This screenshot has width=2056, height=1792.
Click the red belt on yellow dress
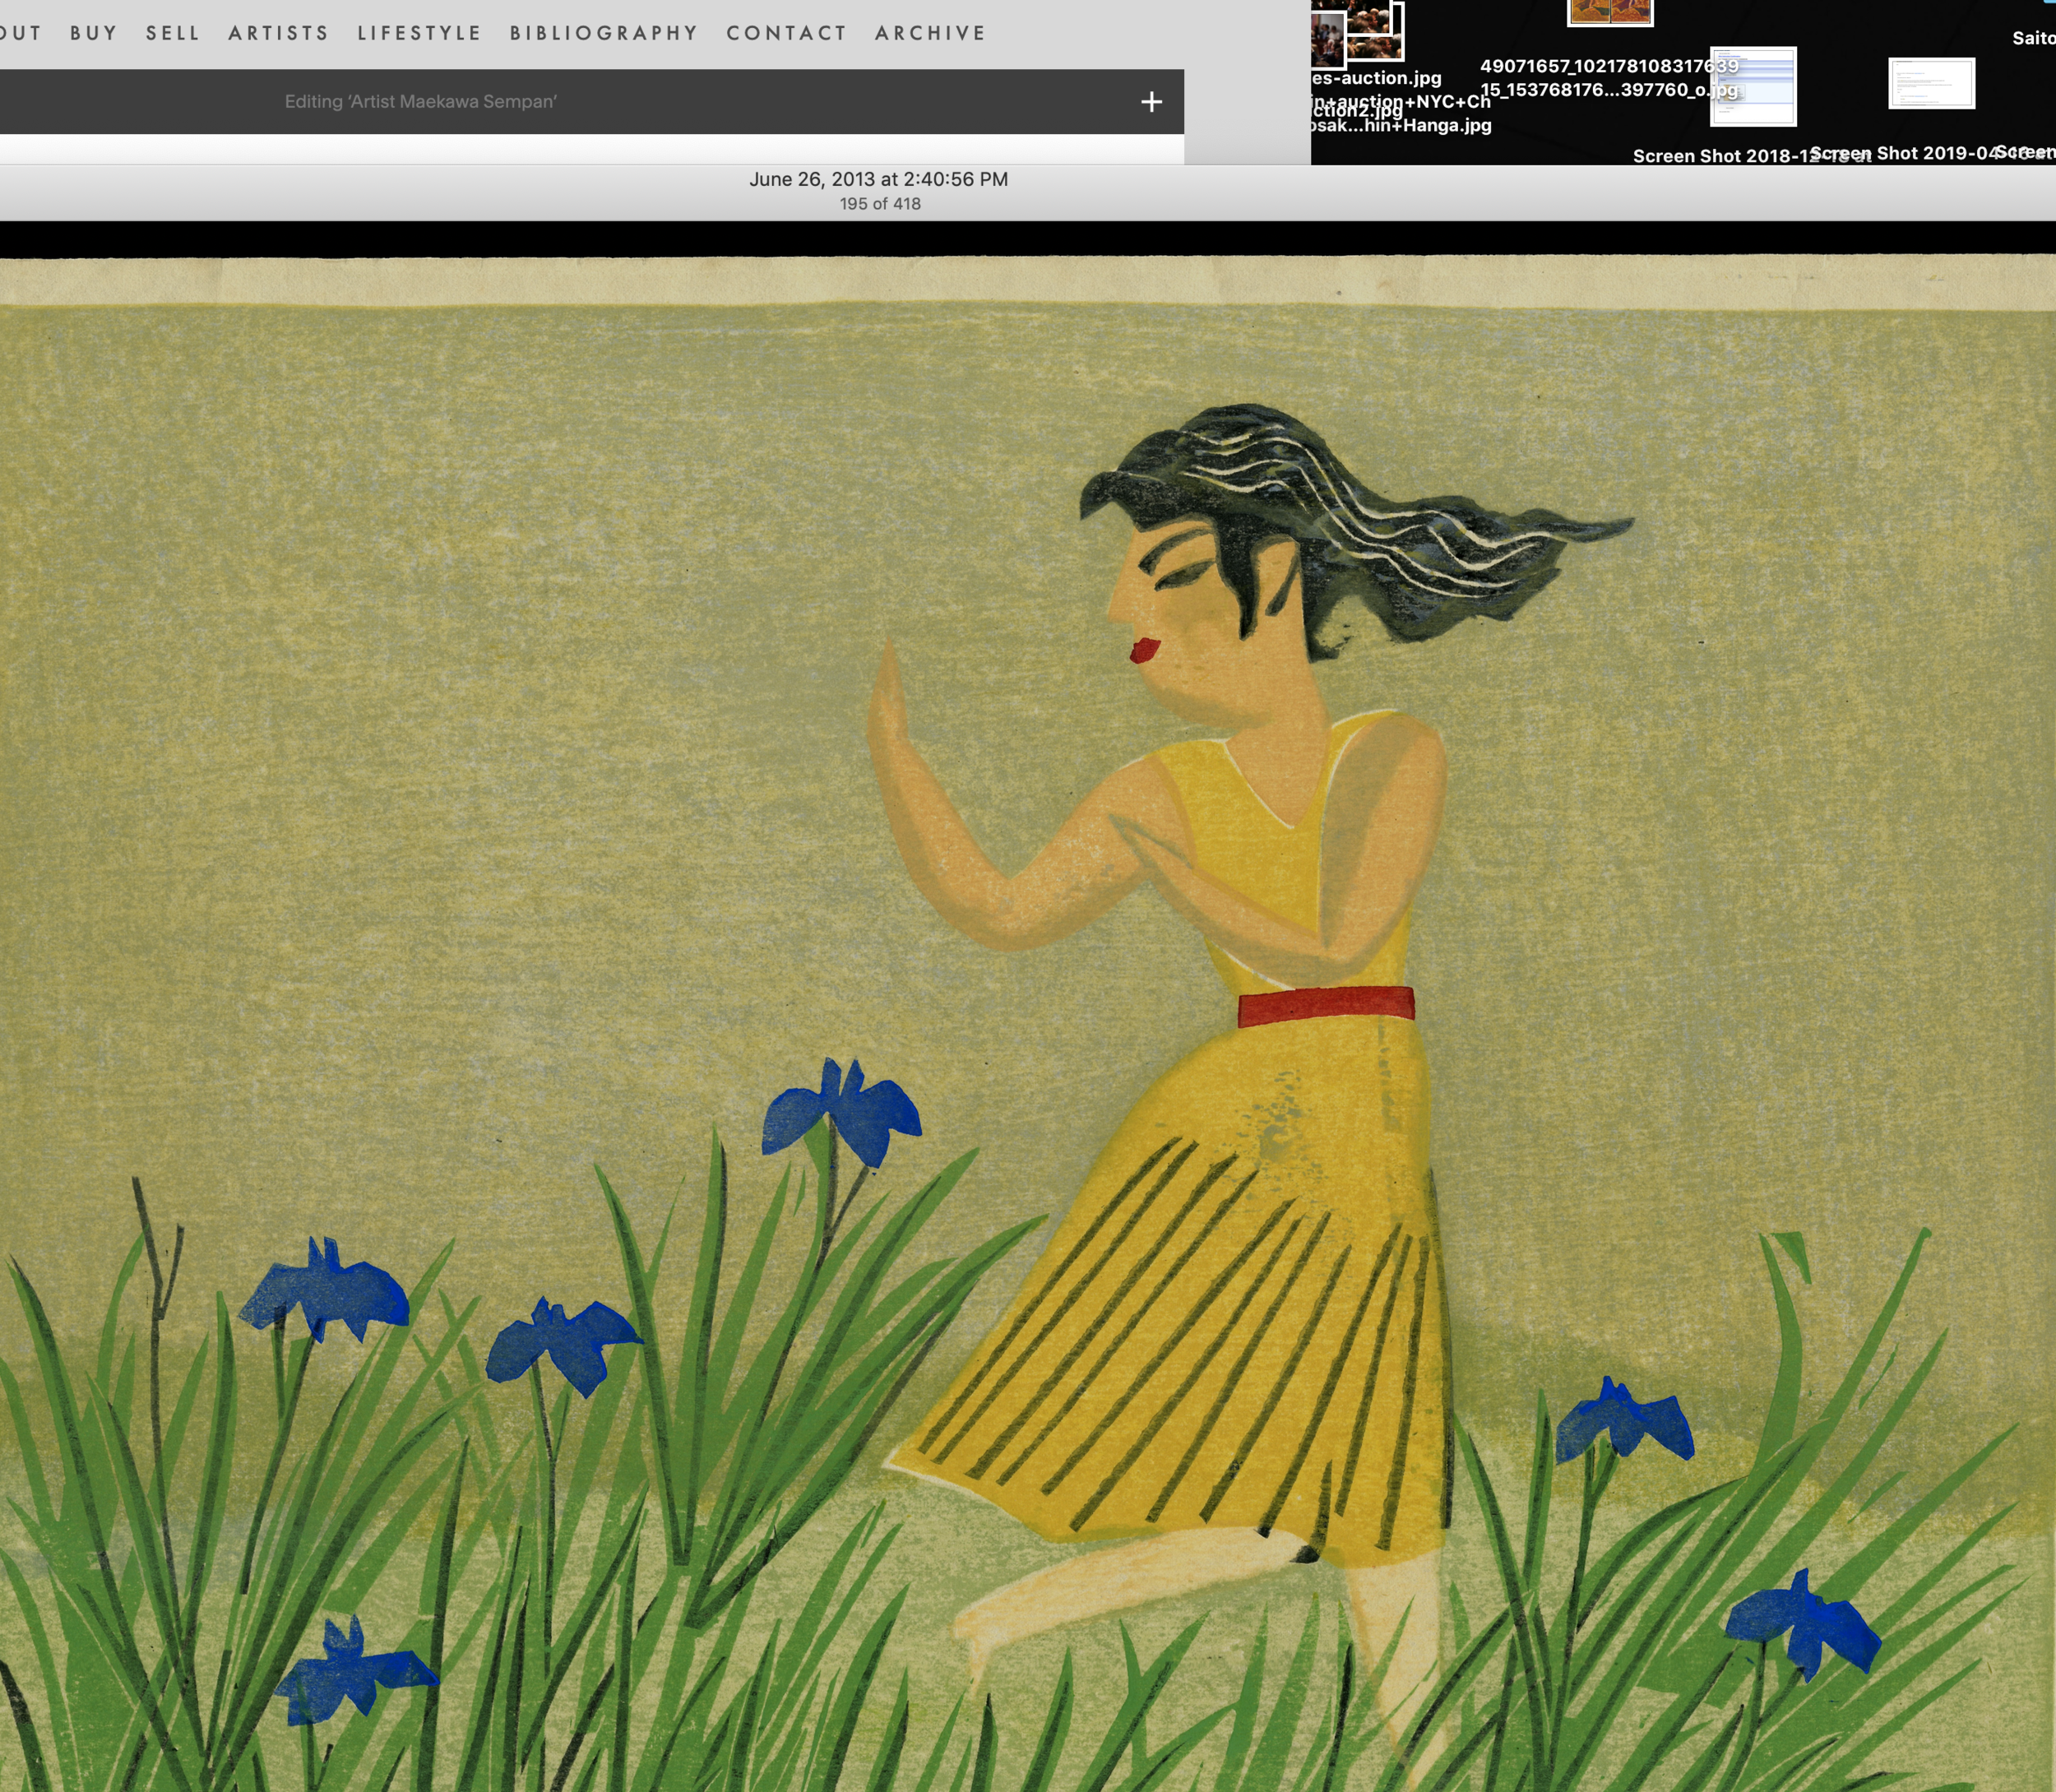(x=1326, y=1006)
